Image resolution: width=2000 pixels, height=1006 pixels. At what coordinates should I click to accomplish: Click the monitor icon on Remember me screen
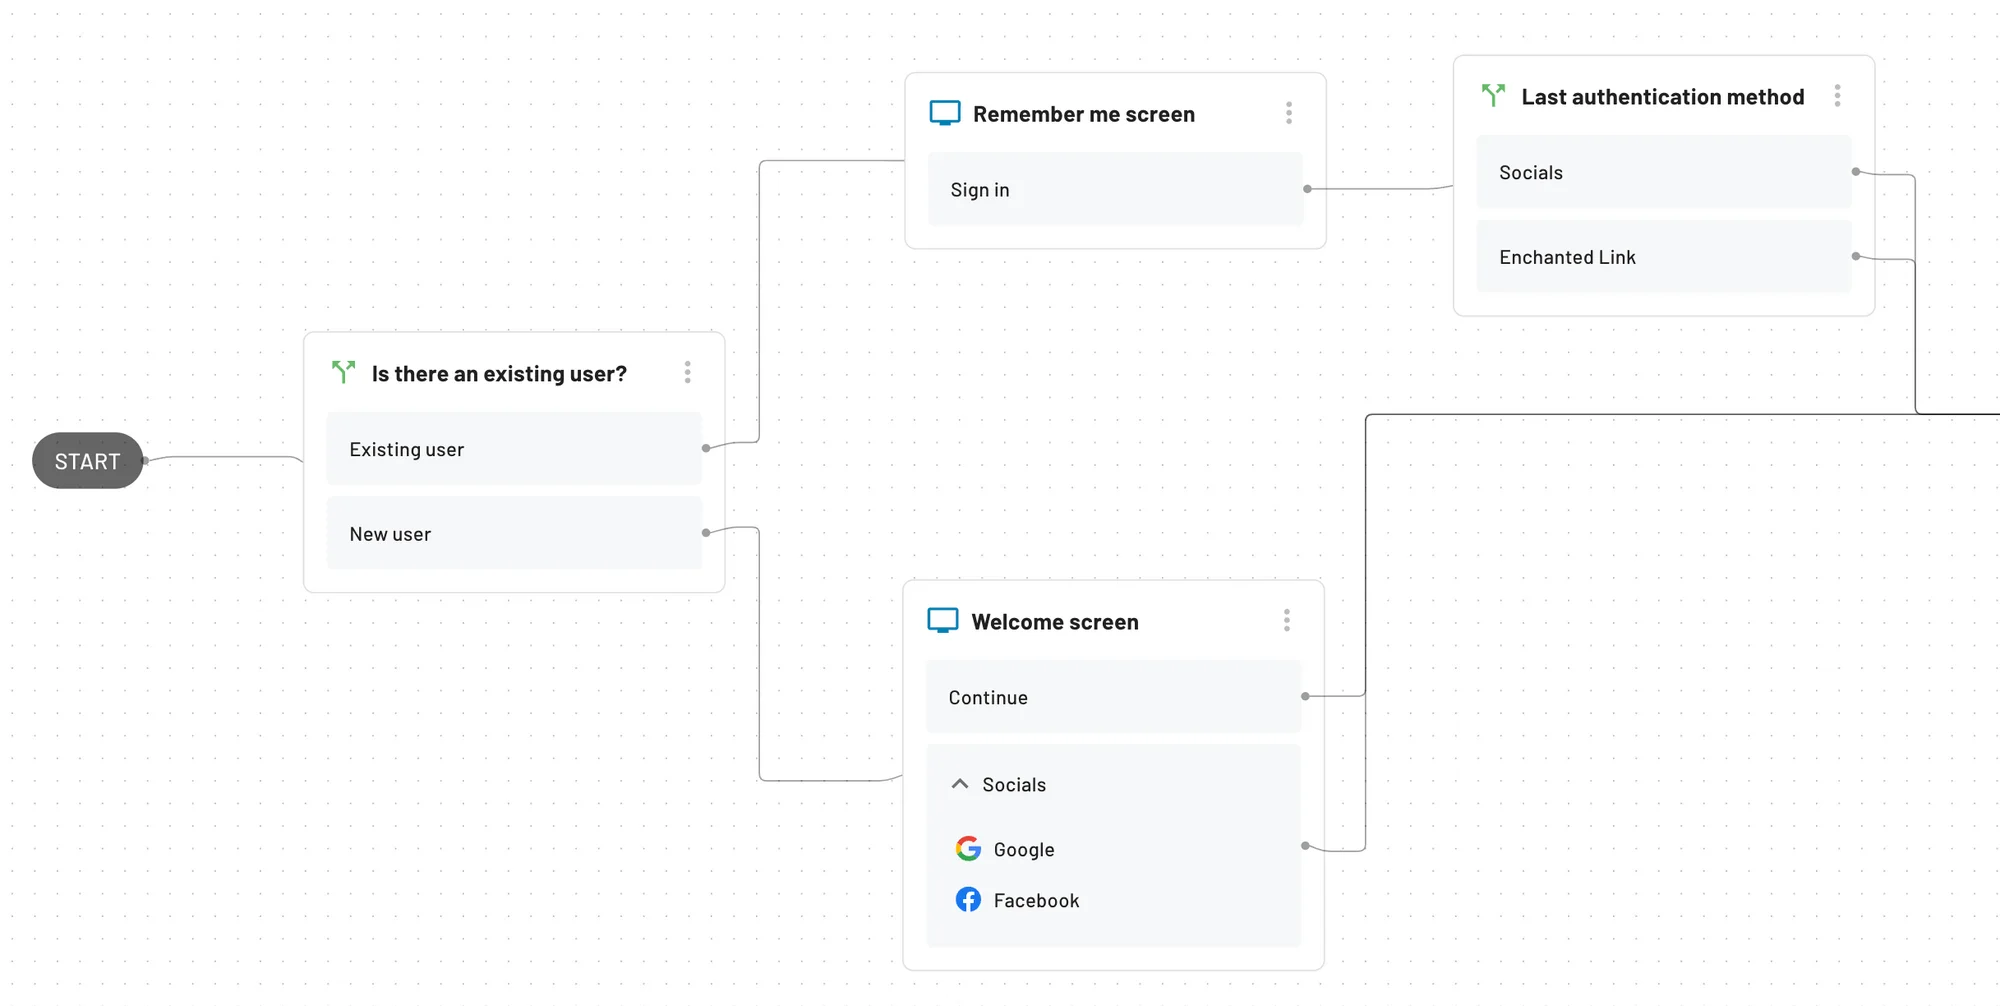[x=943, y=113]
